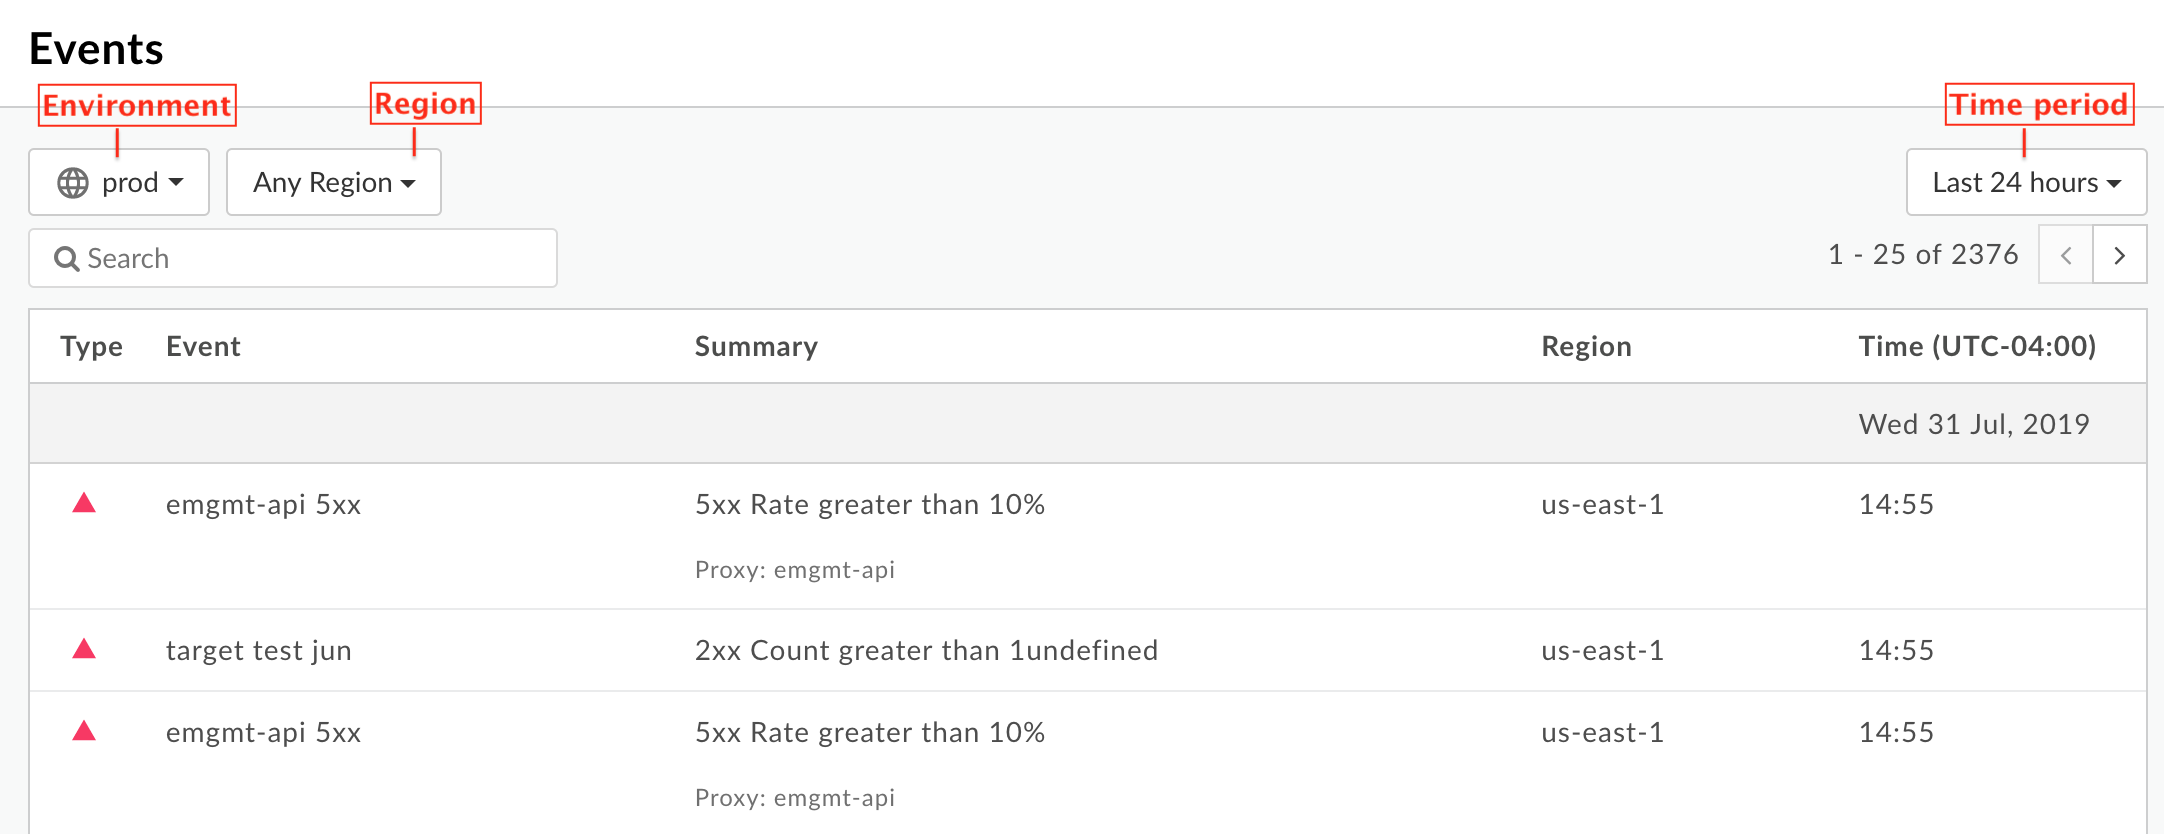2164x834 pixels.
Task: Click the search magnifier icon
Action: pyautogui.click(x=66, y=258)
